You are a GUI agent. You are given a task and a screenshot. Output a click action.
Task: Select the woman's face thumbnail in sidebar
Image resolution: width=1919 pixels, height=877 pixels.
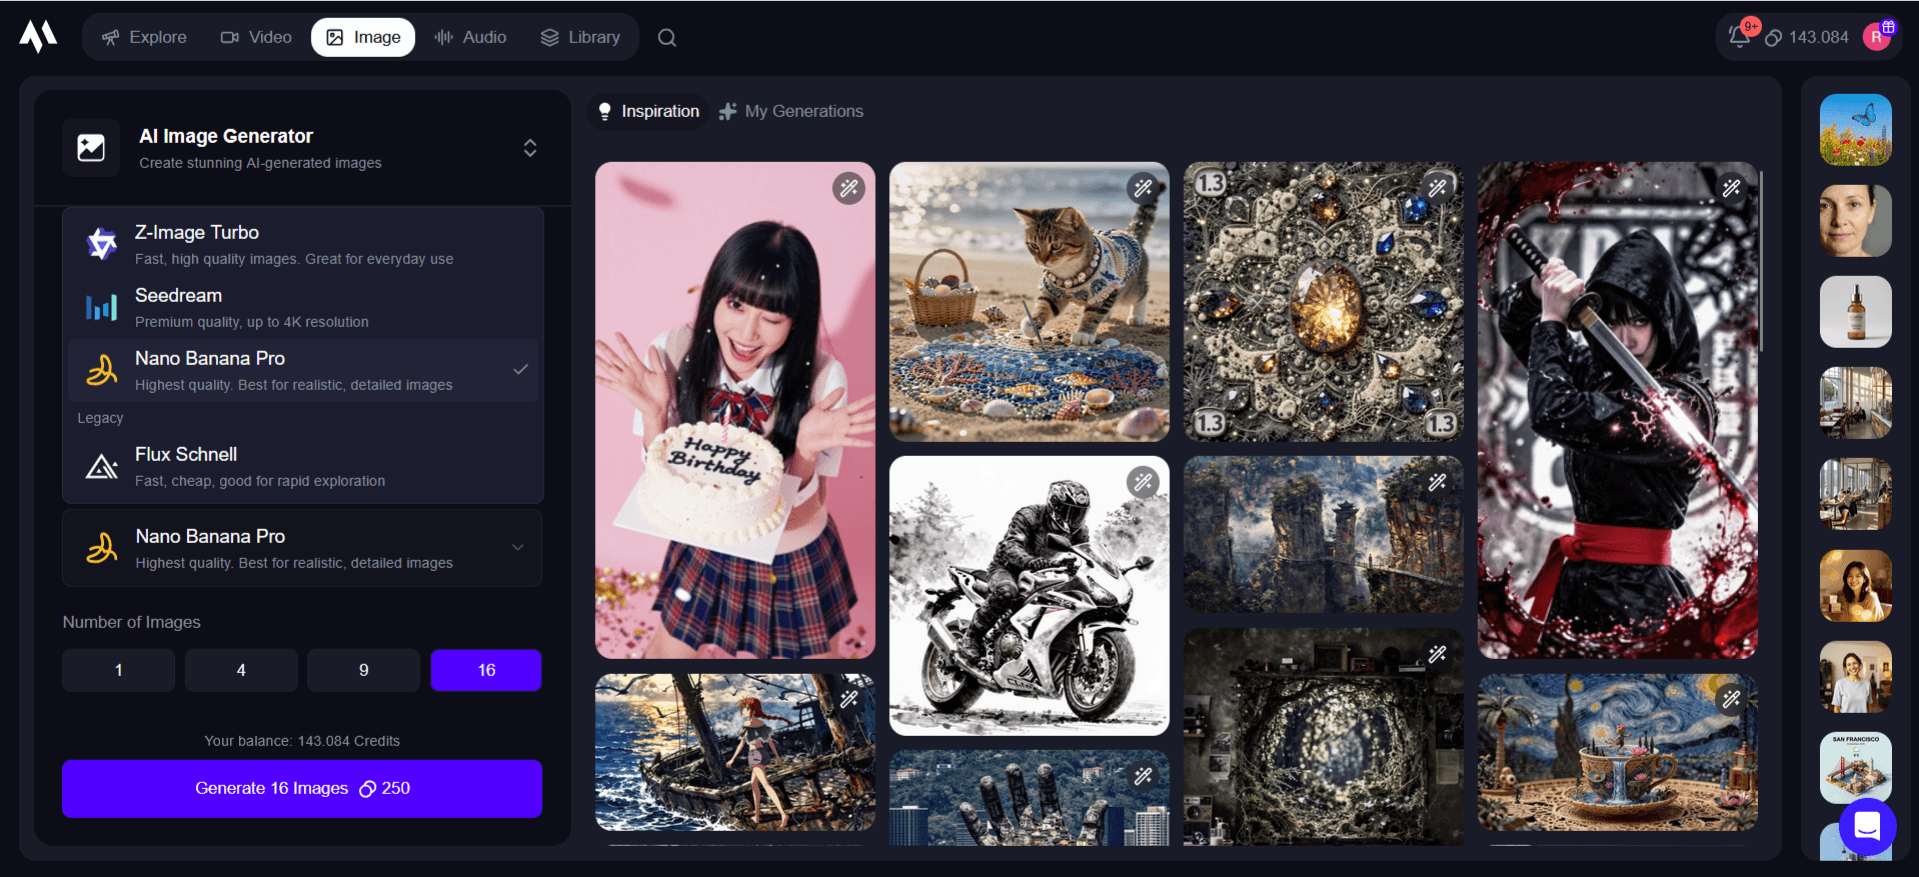click(1855, 221)
